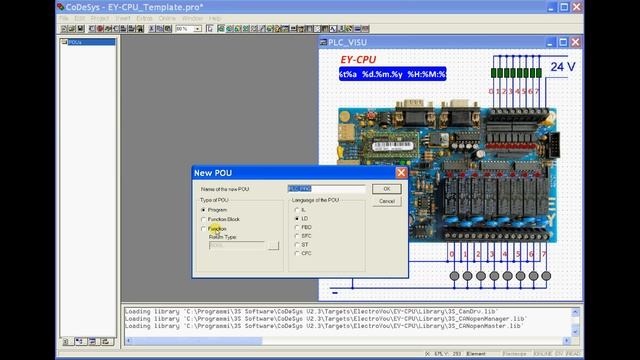Click the date/time display in PLC_VISU
640x360 pixels.
click(x=392, y=74)
